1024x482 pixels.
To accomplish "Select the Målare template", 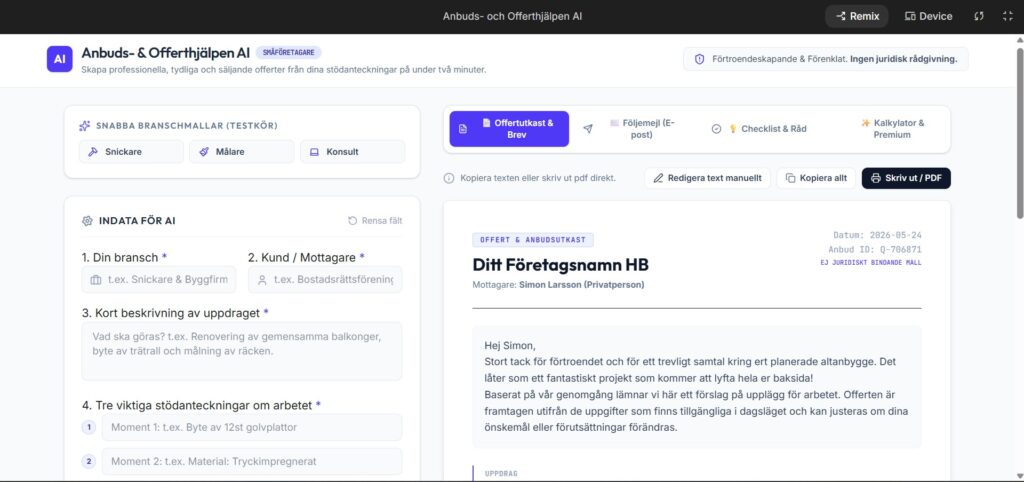I will (x=242, y=152).
